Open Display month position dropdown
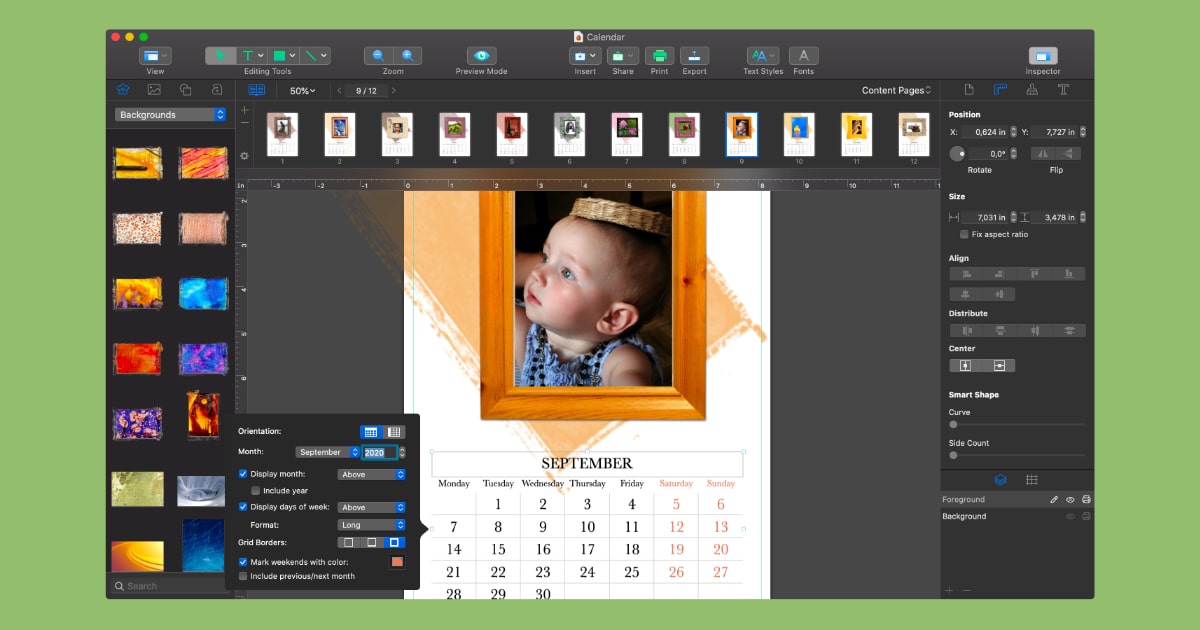1200x630 pixels. coord(372,474)
